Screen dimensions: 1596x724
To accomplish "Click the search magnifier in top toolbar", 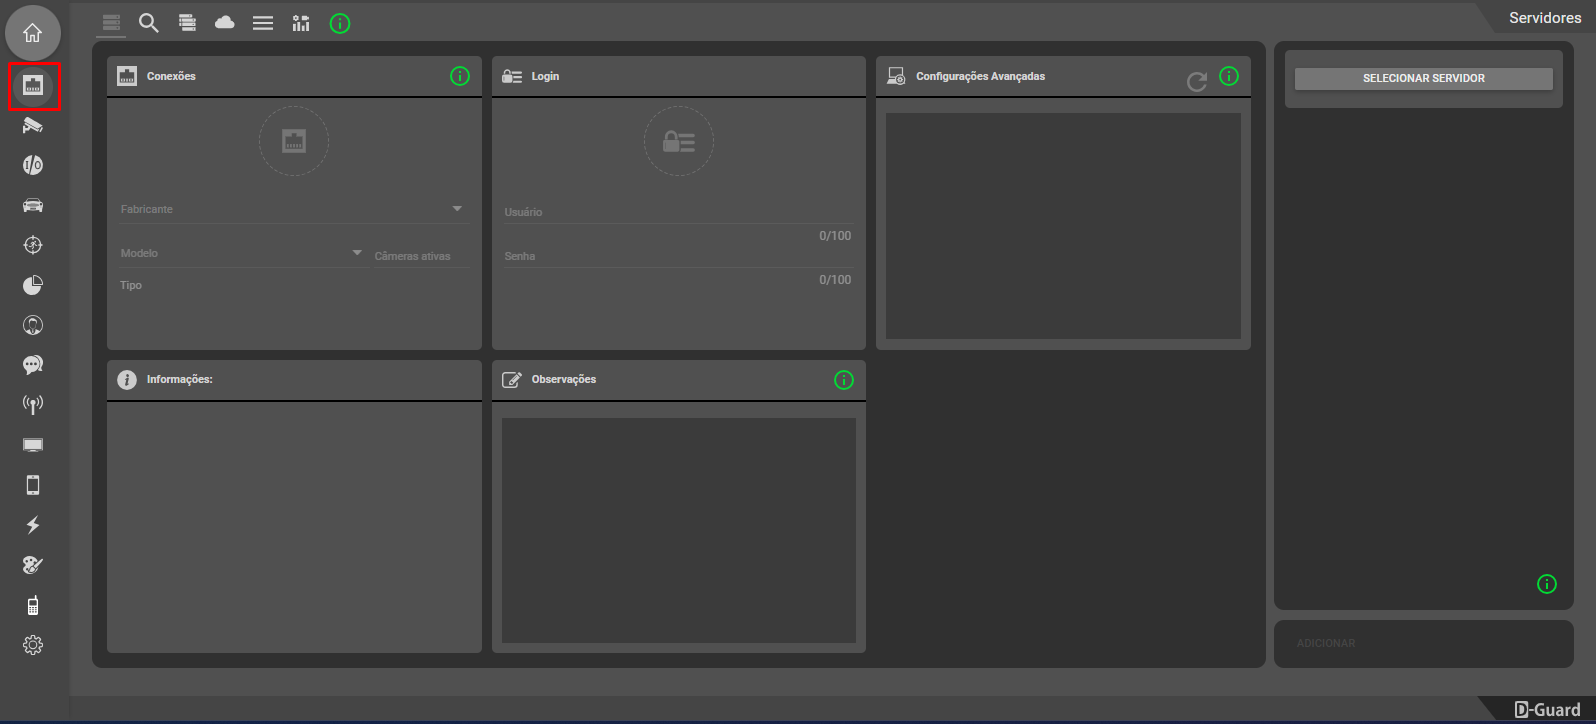I will [x=149, y=23].
